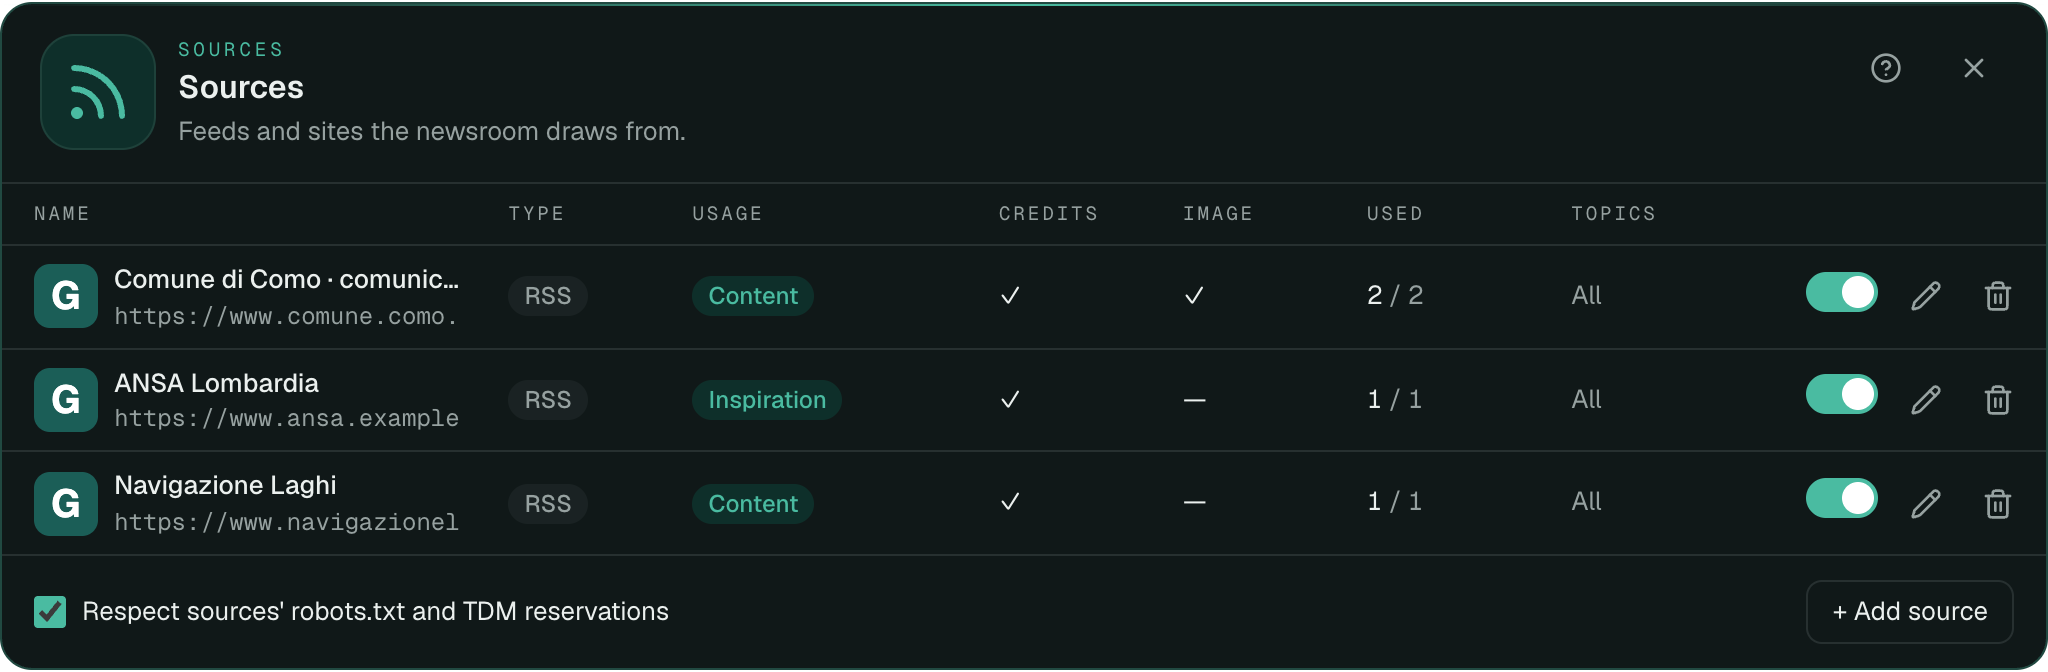Click the RSS tag for Navigazione Laghi
This screenshot has height=672, width=2048.
coord(548,504)
